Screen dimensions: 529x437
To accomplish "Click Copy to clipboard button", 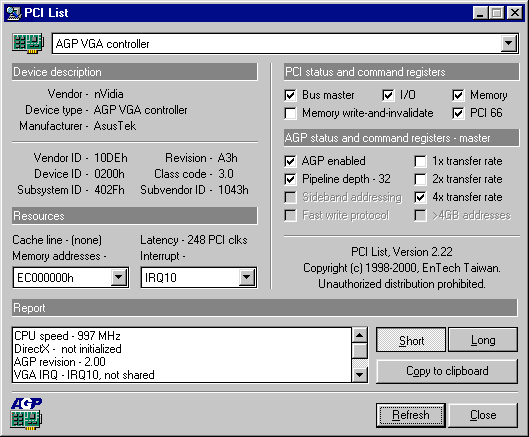I will click(447, 371).
